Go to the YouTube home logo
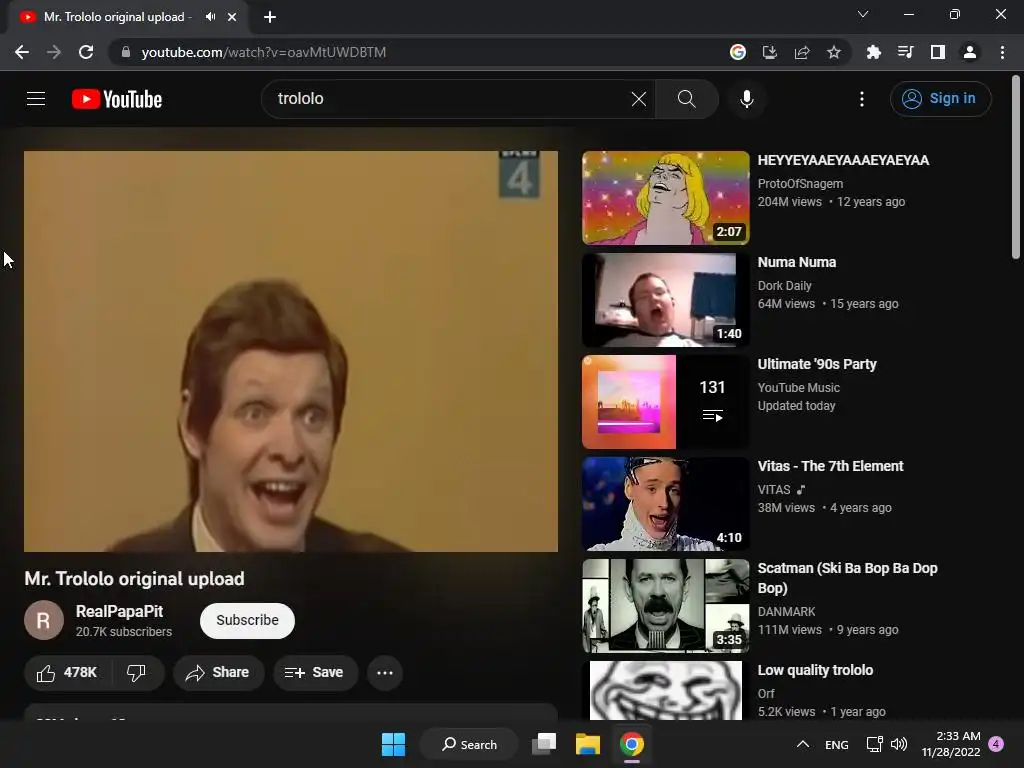This screenshot has height=768, width=1024. (117, 99)
